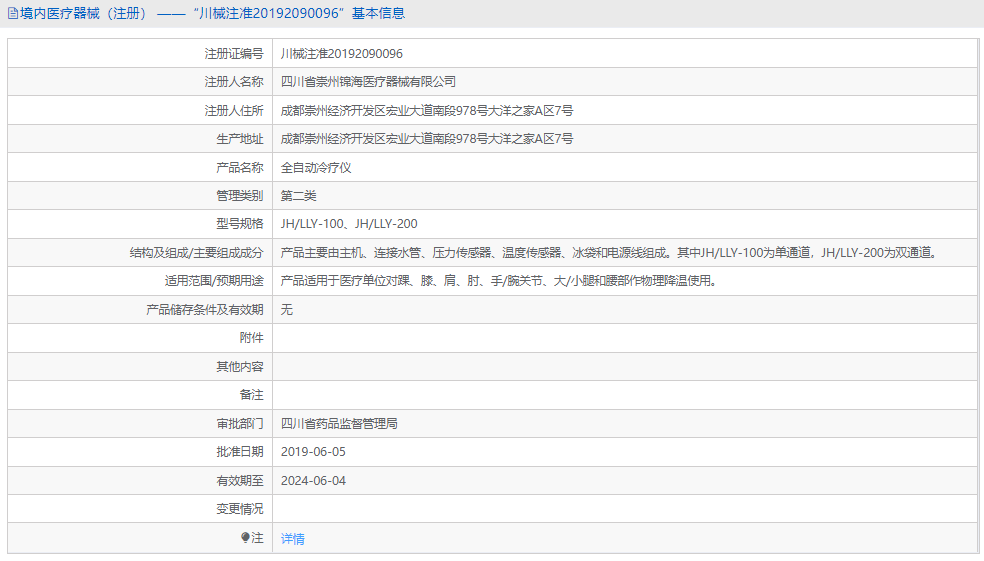Click the 注册人名称 label
984x561 pixels.
click(x=233, y=82)
